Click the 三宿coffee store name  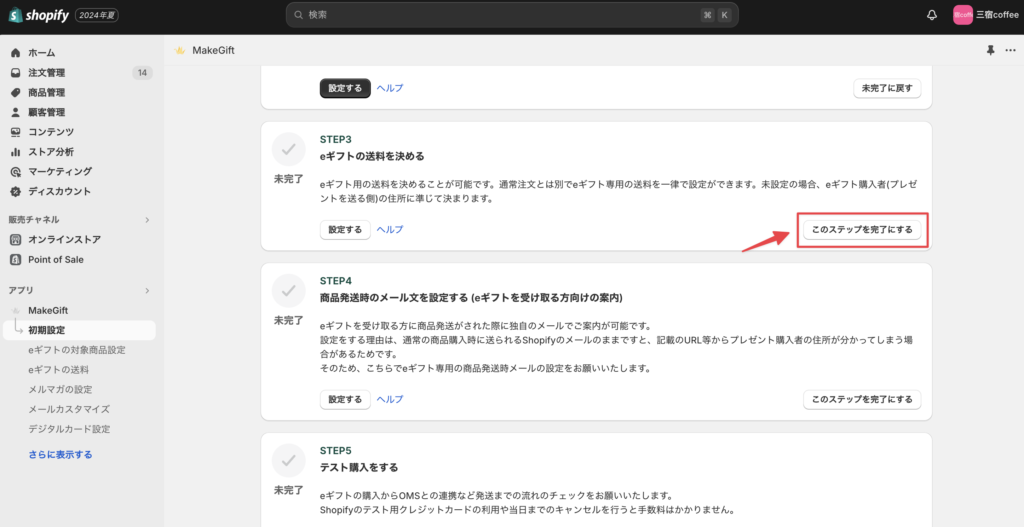pos(997,15)
